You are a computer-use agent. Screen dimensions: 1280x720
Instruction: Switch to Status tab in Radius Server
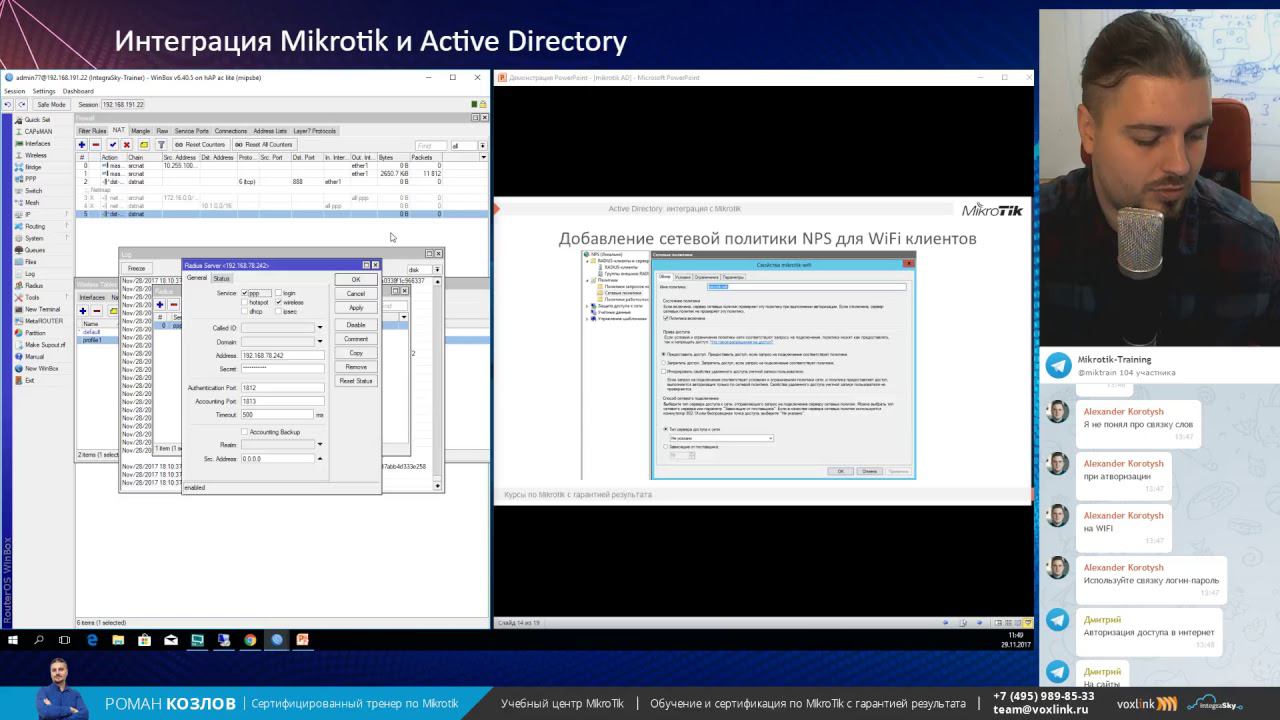(221, 278)
